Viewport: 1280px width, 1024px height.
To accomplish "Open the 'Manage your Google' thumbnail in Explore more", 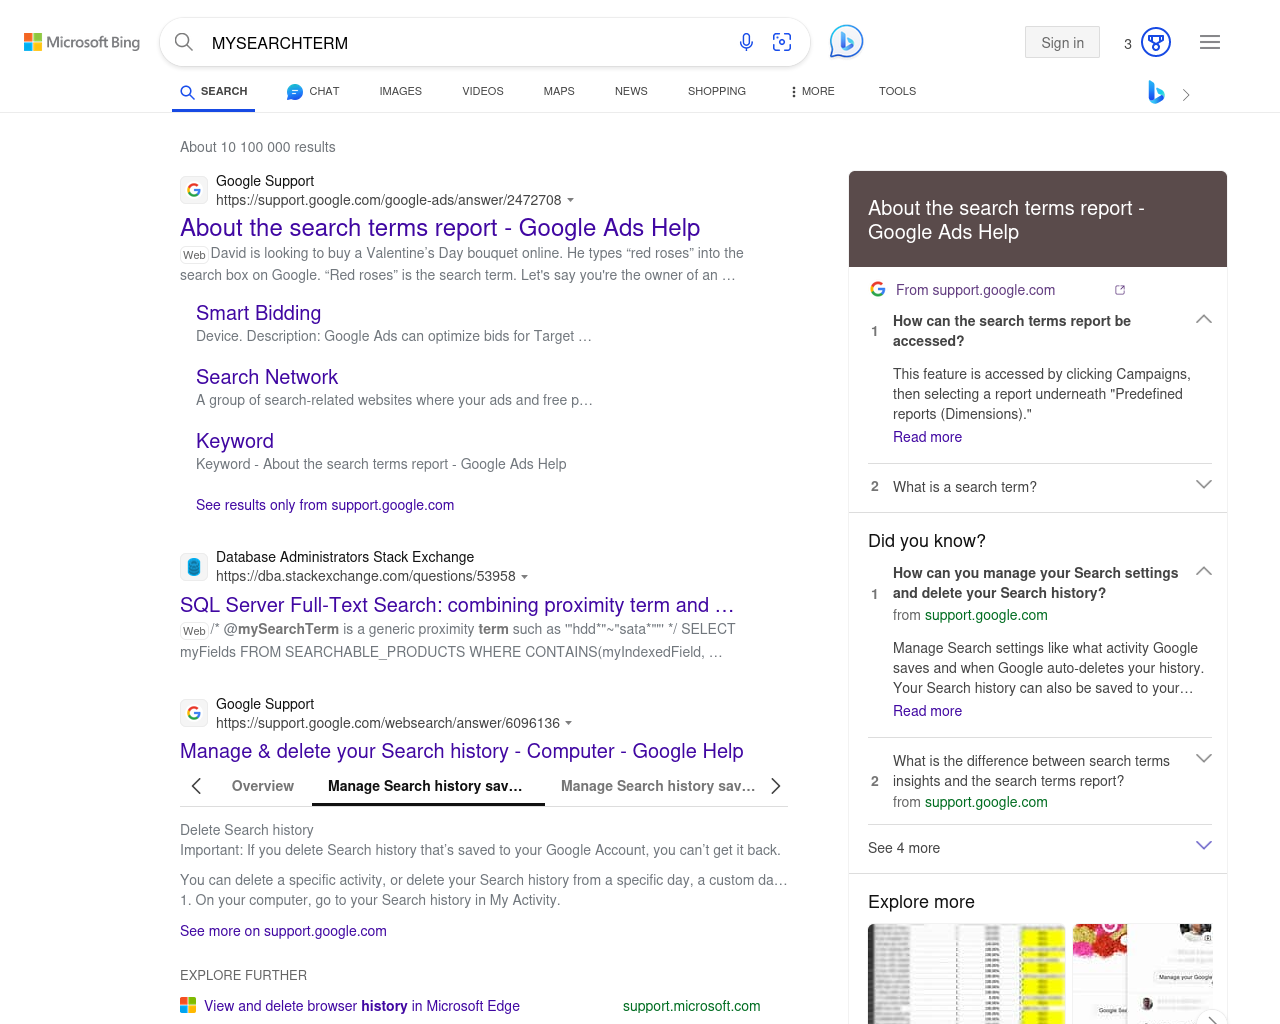I will [x=1142, y=974].
